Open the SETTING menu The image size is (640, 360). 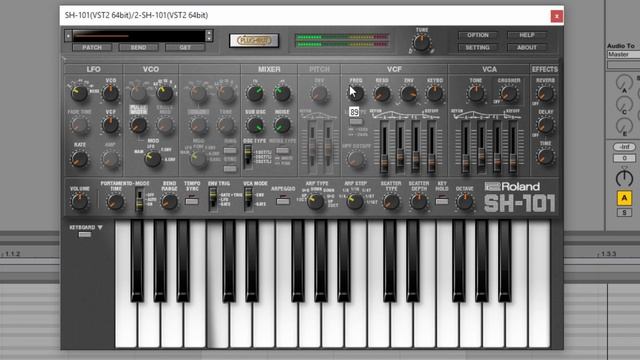pyautogui.click(x=478, y=48)
